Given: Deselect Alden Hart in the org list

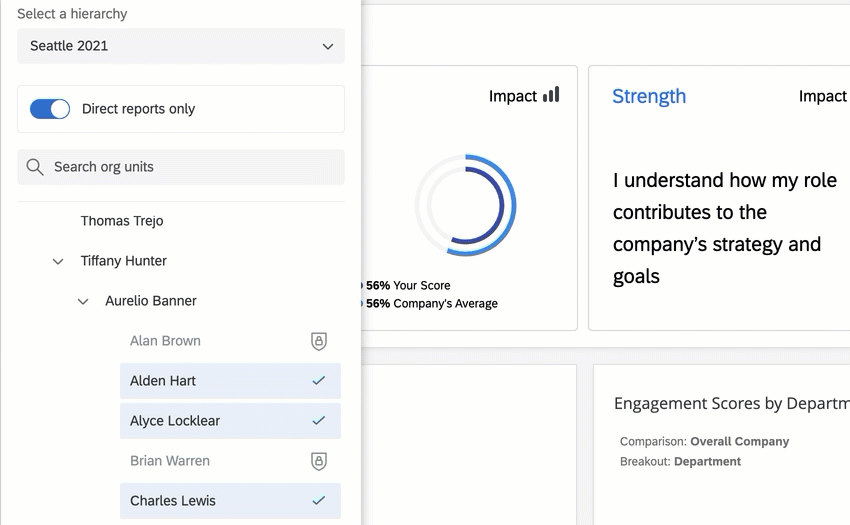Looking at the screenshot, I should point(163,381).
